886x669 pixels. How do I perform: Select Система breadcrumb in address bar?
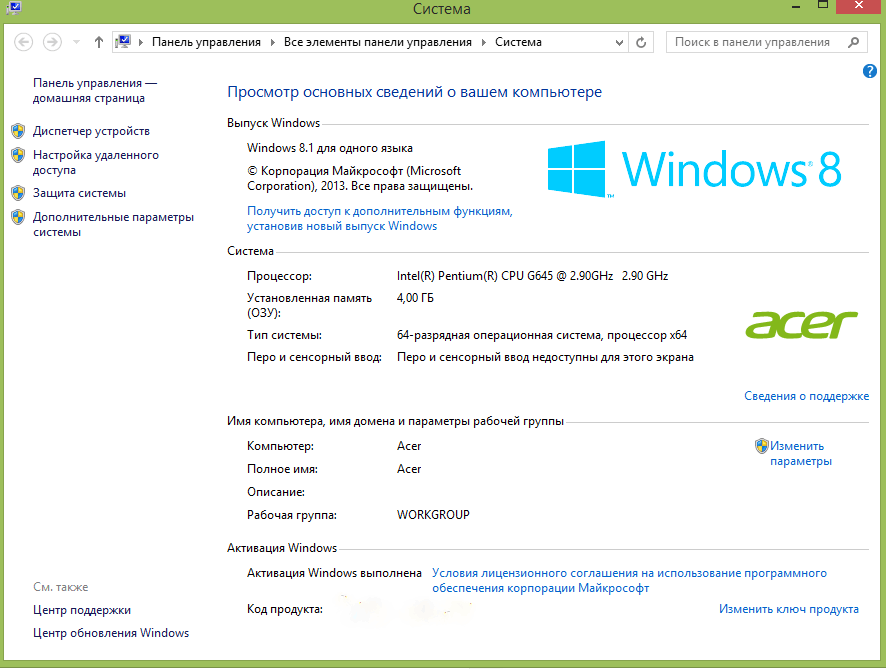[518, 42]
